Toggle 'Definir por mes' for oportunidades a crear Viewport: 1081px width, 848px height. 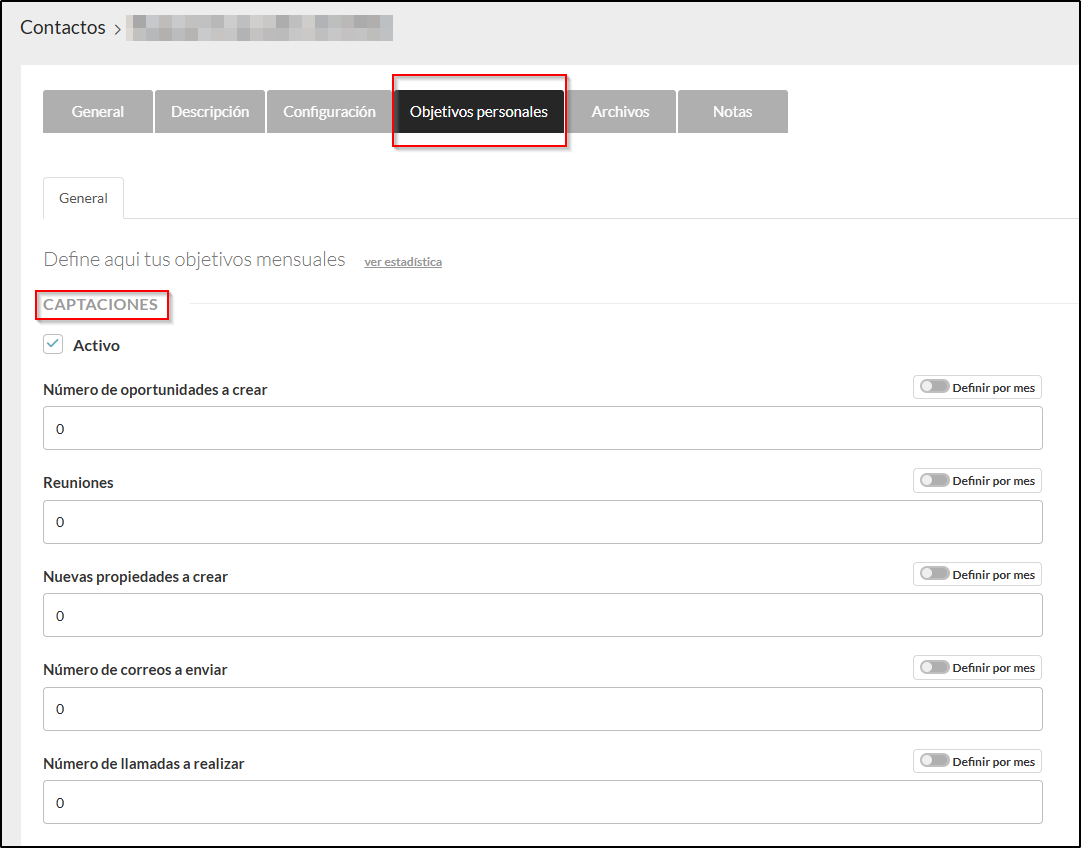(935, 387)
